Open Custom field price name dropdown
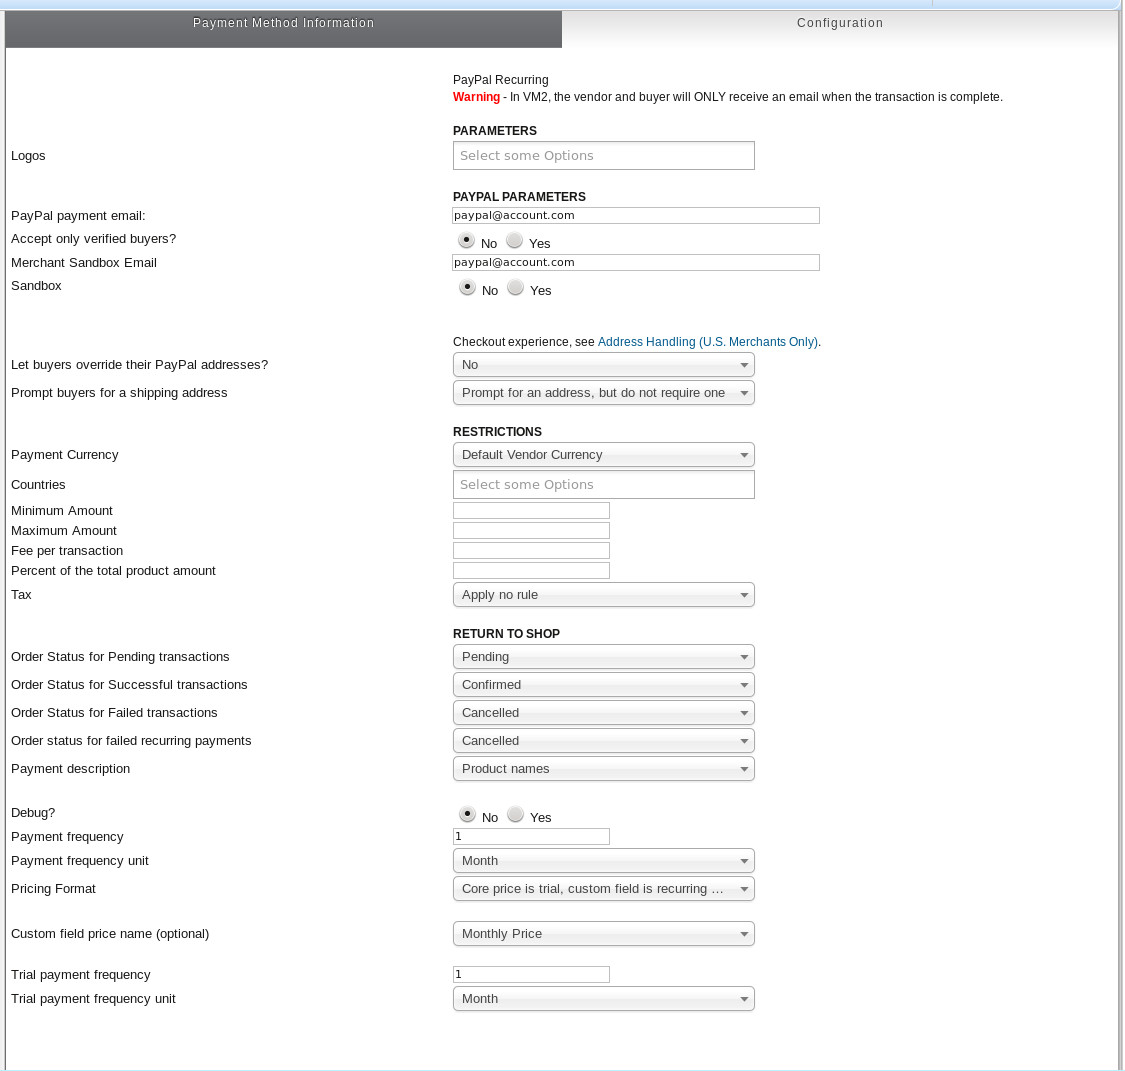1125x1071 pixels. tap(603, 934)
